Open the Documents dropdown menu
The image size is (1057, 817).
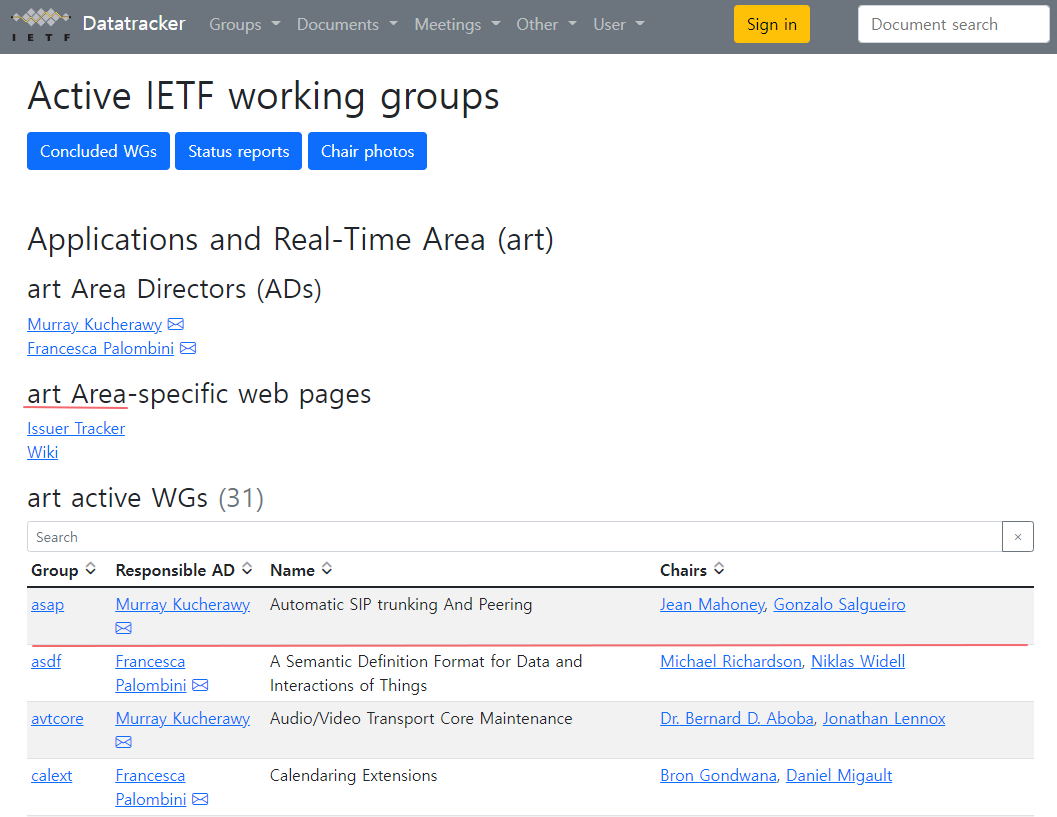pyautogui.click(x=347, y=24)
